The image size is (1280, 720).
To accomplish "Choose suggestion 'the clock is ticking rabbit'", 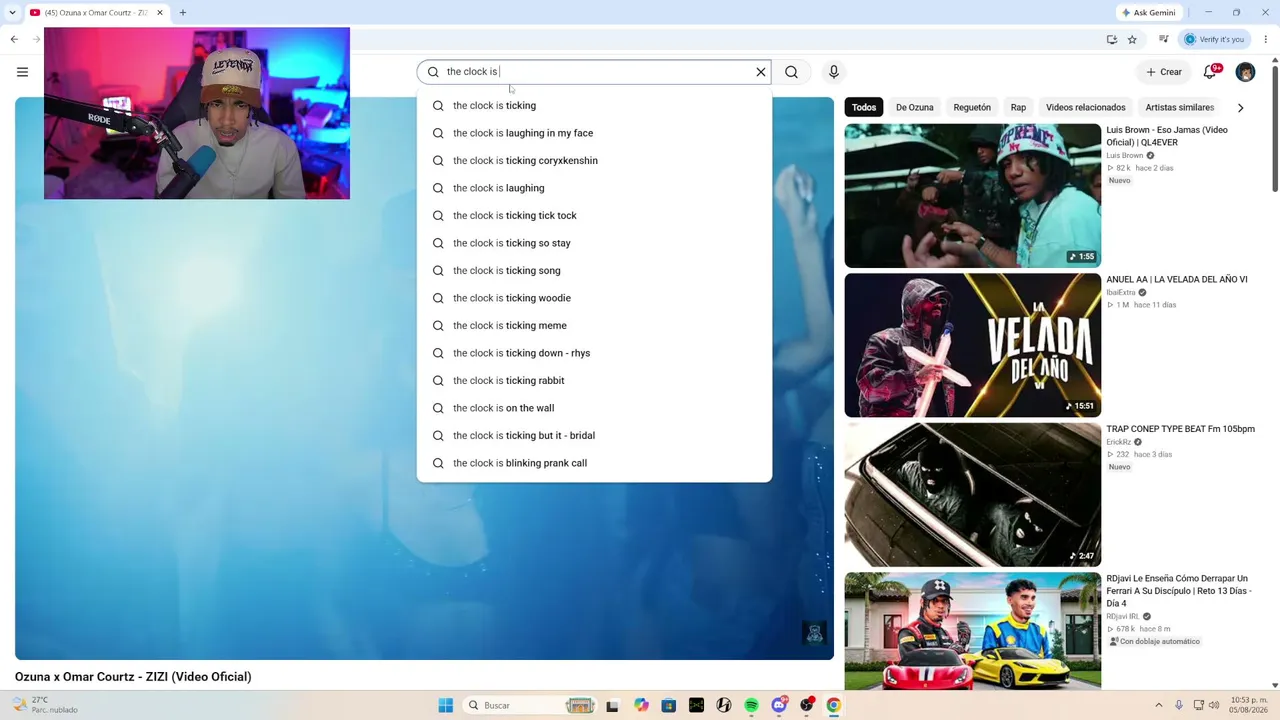I will [594, 380].
